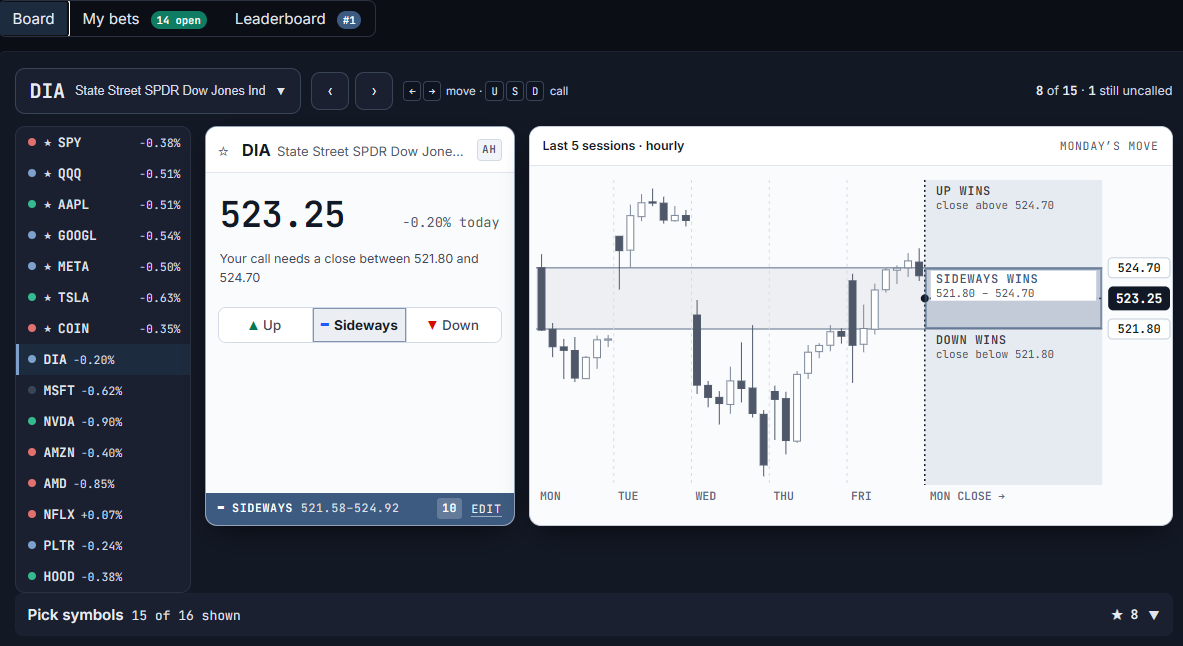Click the MONDAY'S MOVE label
Screen dimensions: 1183x646
(1108, 146)
